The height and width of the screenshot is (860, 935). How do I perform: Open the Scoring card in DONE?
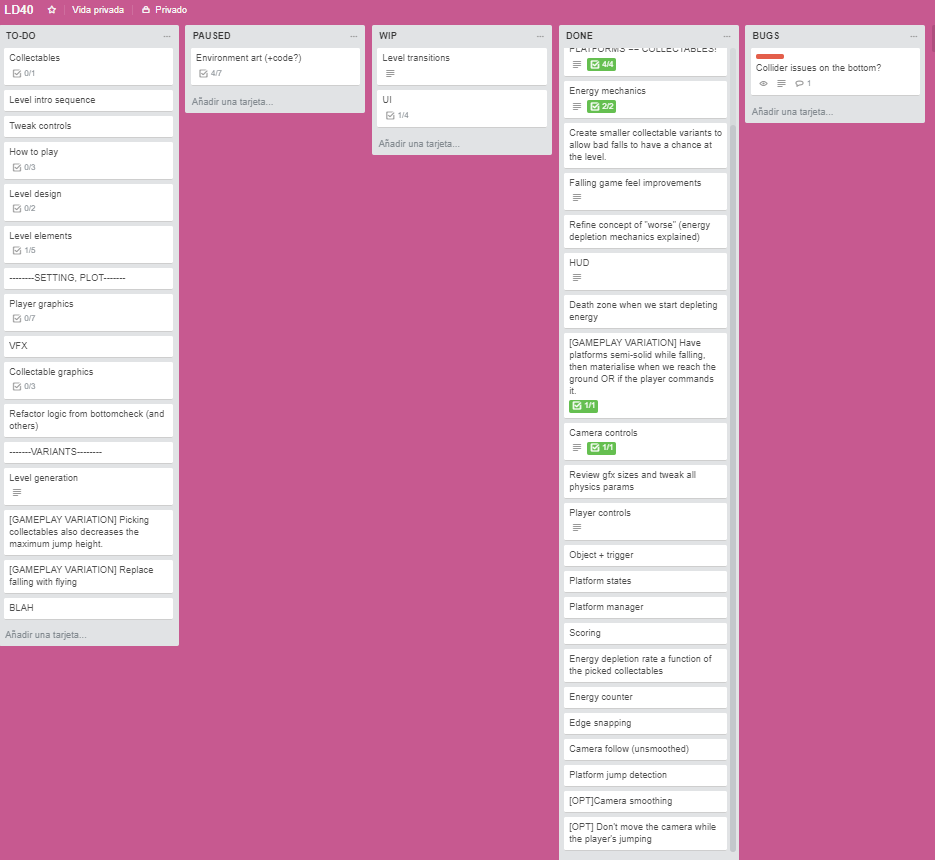pyautogui.click(x=645, y=633)
